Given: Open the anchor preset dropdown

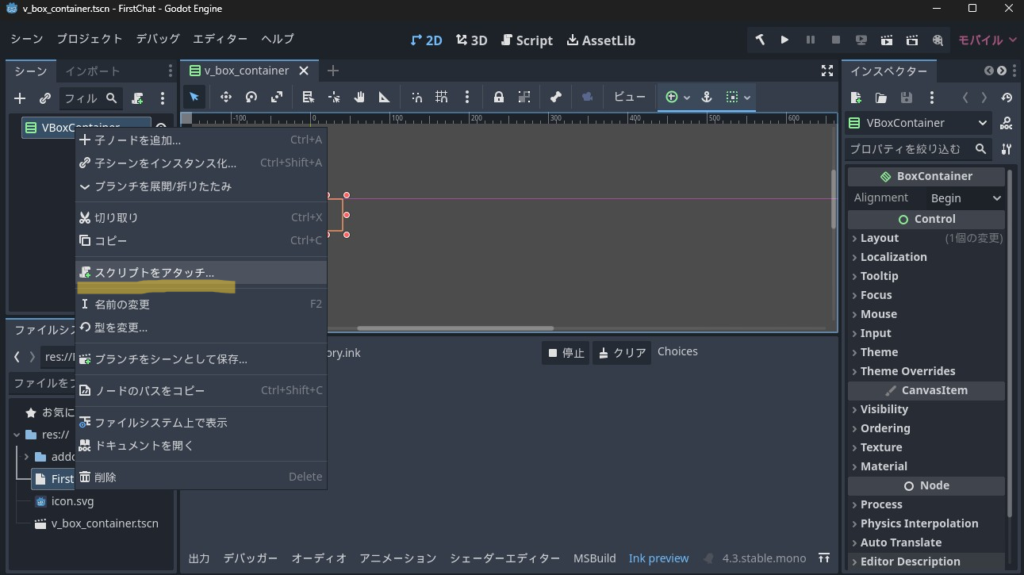Looking at the screenshot, I should tap(677, 97).
